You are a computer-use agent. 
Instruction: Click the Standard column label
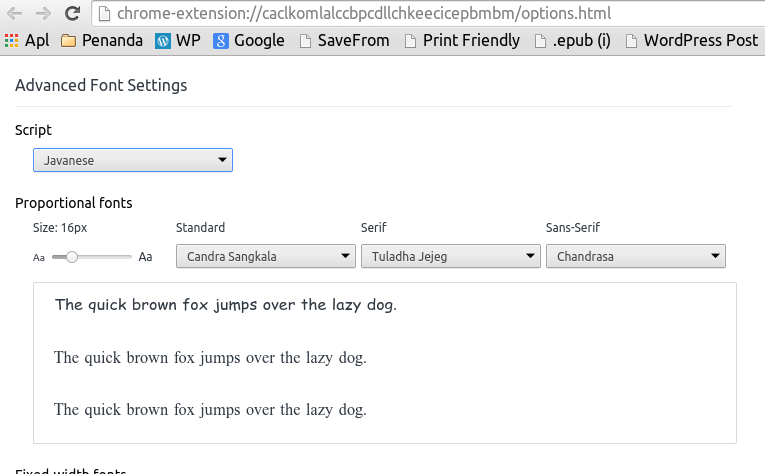(200, 228)
